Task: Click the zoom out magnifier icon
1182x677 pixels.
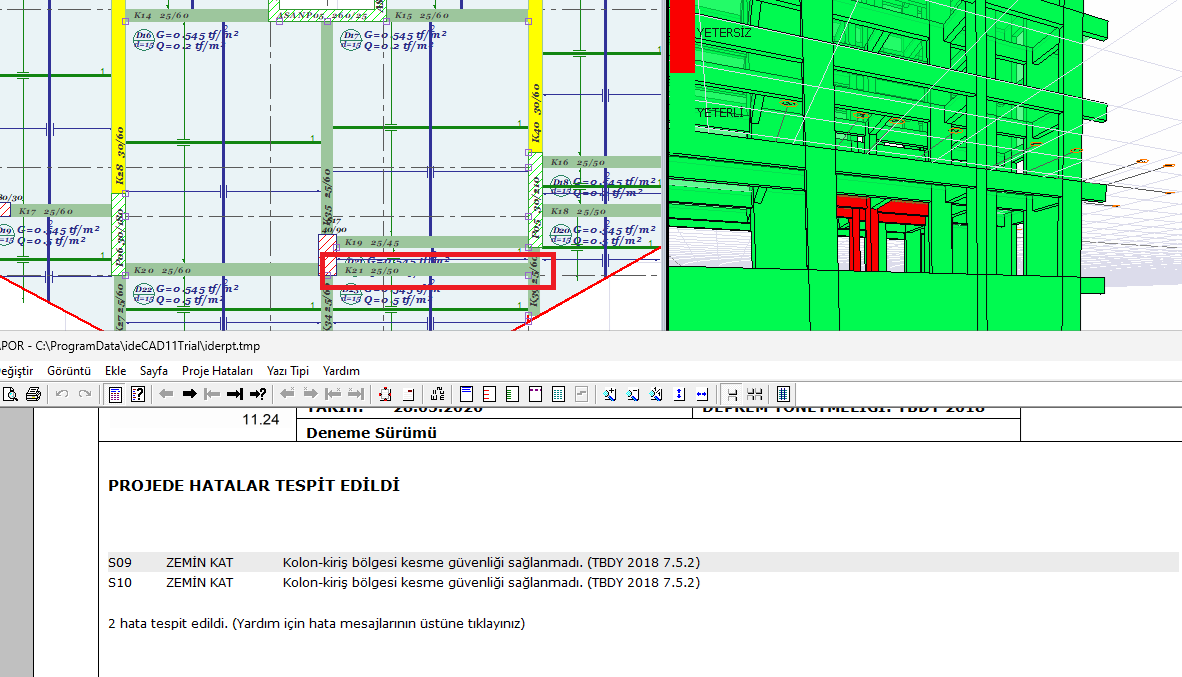Action: 633,394
